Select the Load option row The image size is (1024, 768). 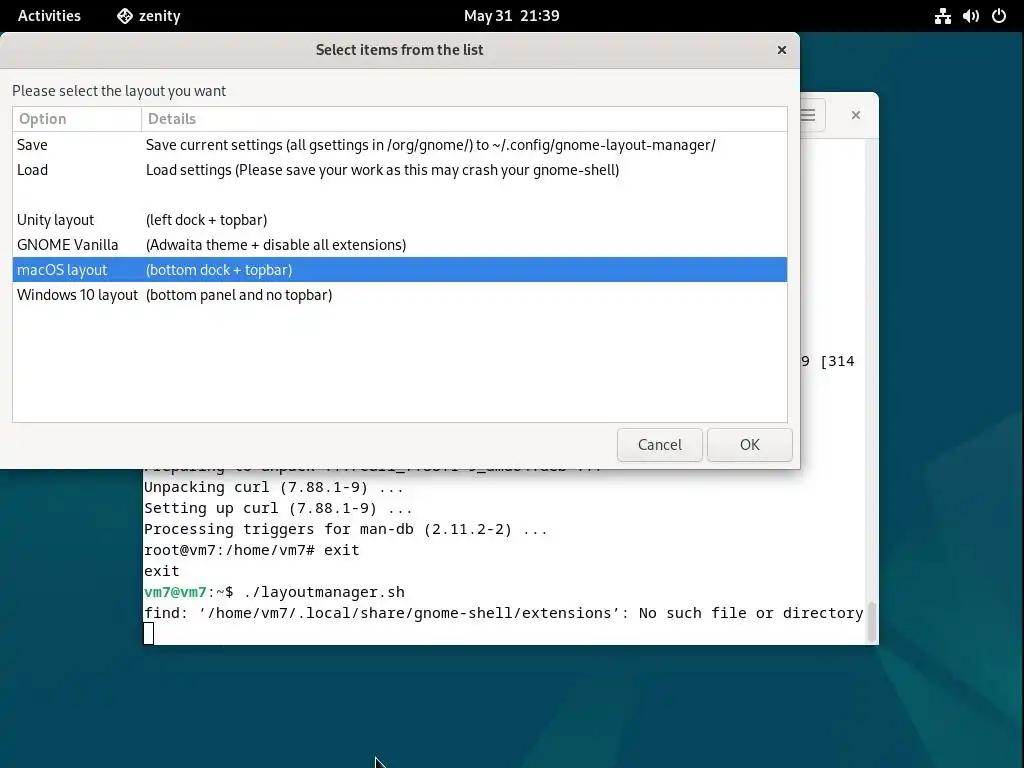tap(400, 170)
